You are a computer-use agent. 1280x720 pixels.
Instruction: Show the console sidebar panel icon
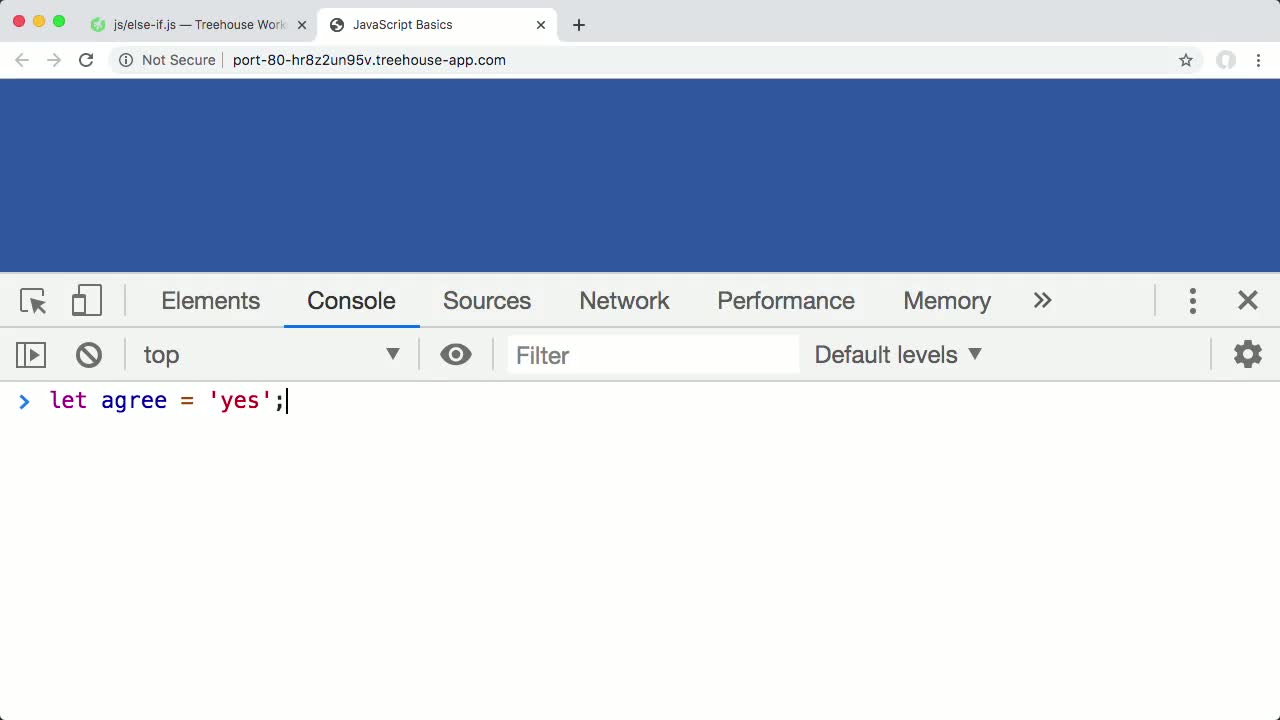[31, 354]
